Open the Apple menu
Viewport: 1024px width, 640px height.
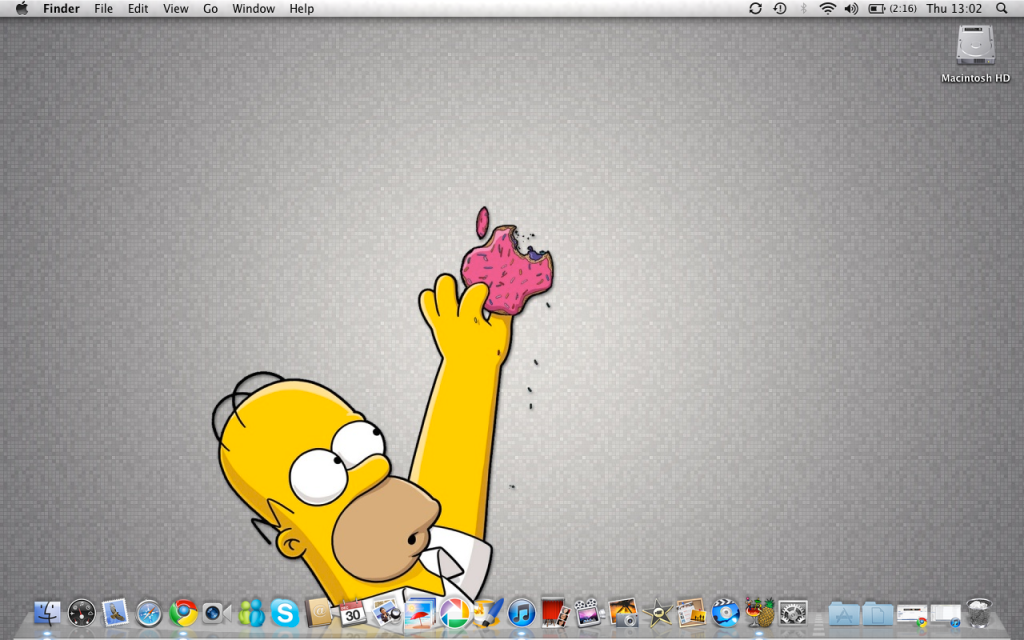coord(22,8)
